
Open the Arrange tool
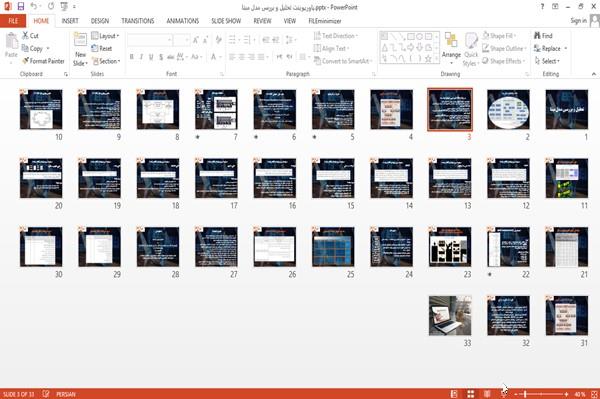click(x=451, y=49)
